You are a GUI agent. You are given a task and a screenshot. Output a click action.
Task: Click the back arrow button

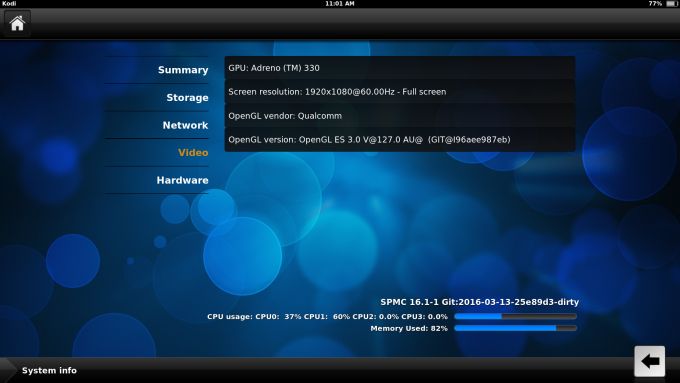pyautogui.click(x=649, y=361)
